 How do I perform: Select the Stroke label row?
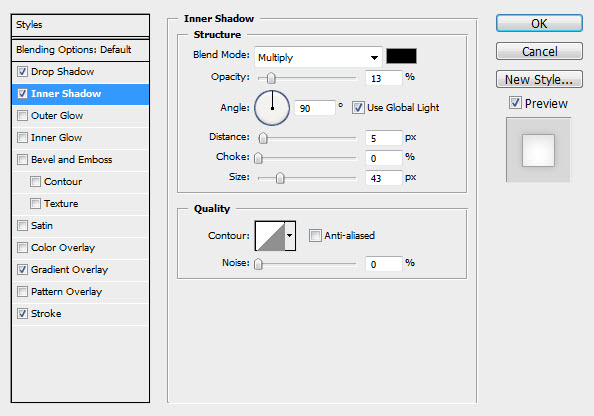pos(80,313)
